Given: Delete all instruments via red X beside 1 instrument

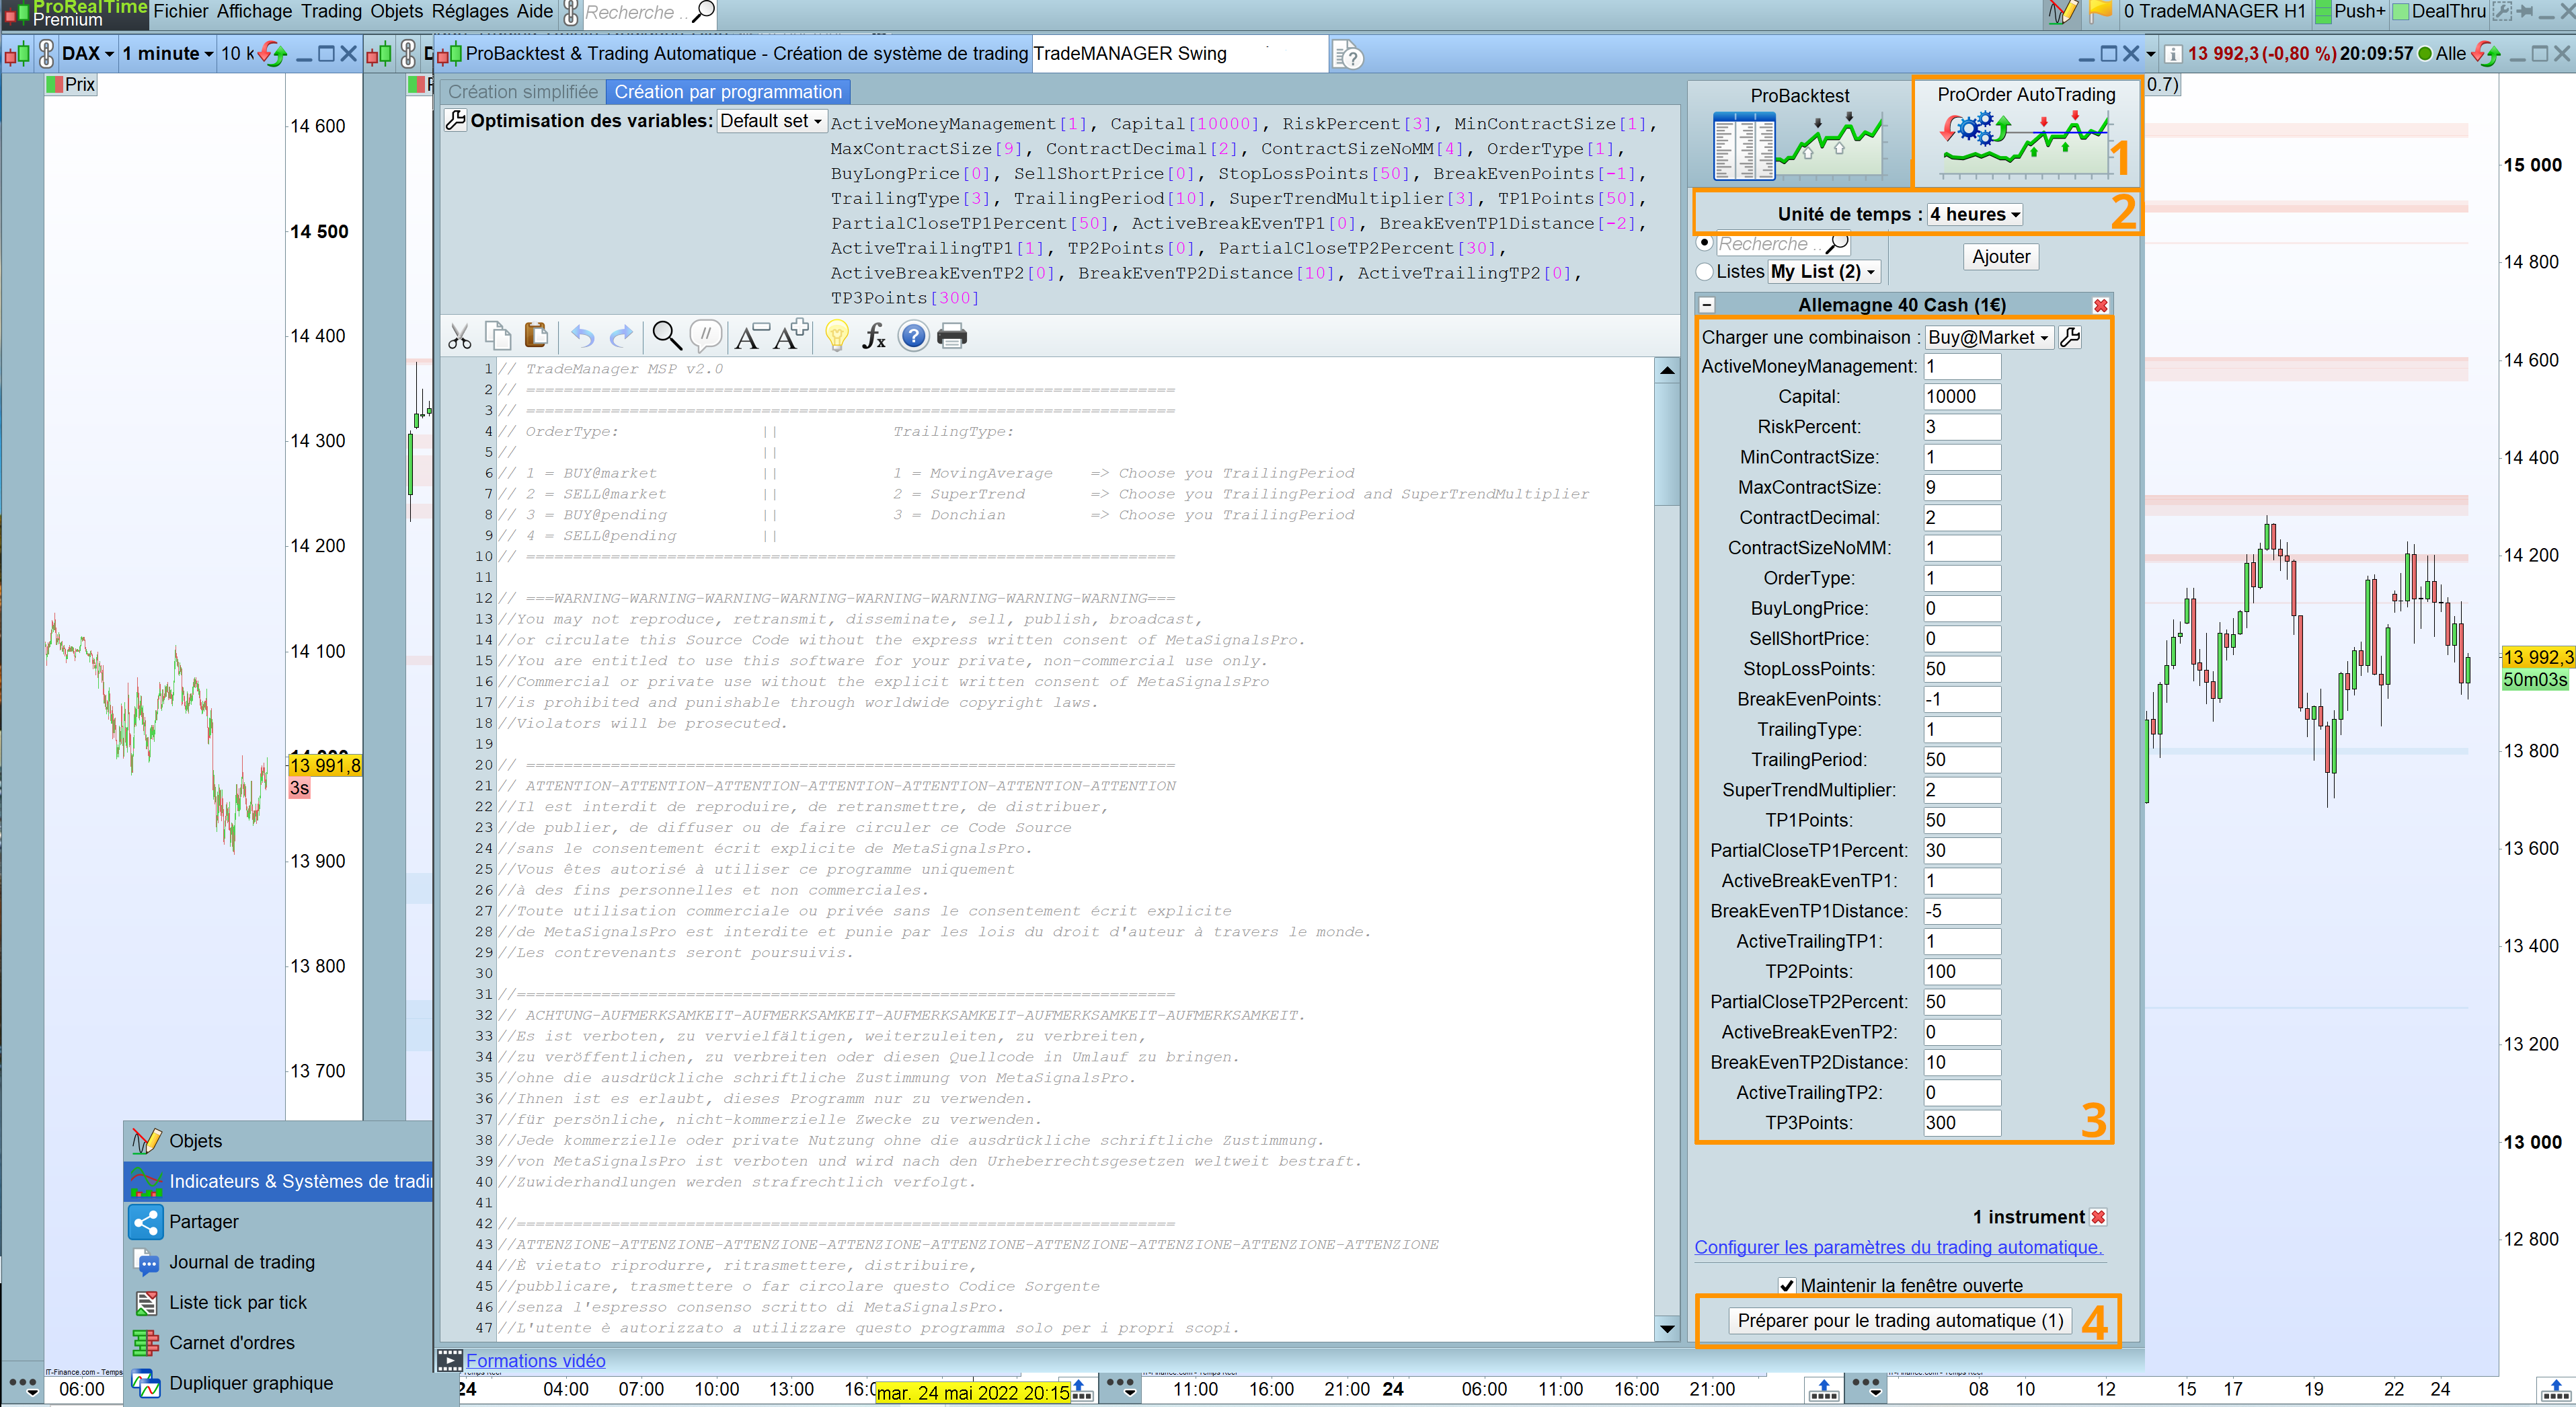Looking at the screenshot, I should 2098,1218.
